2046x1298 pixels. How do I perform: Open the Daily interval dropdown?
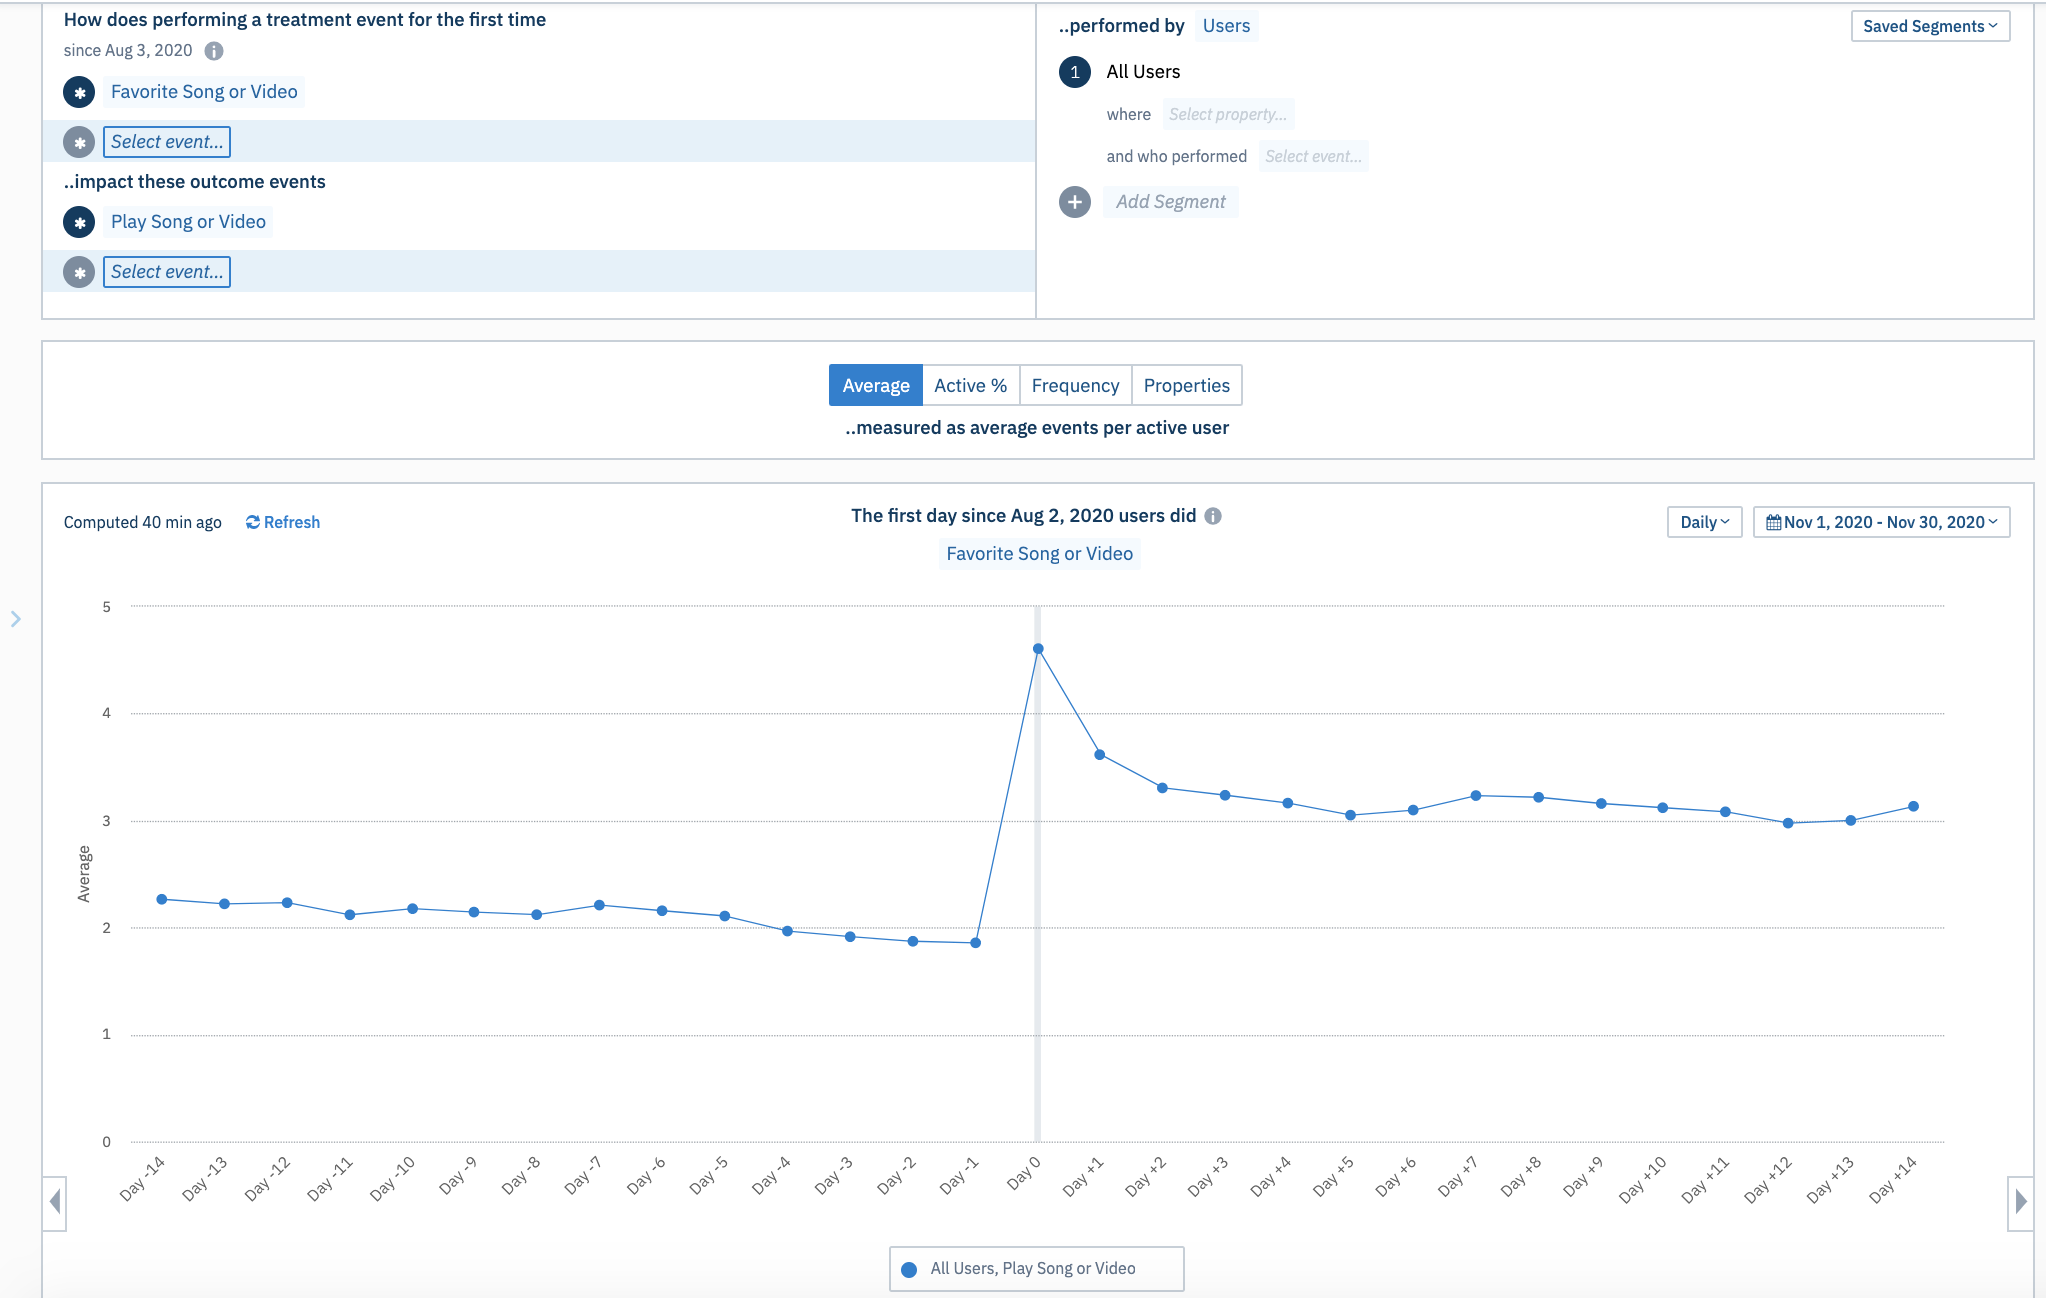click(x=1704, y=522)
